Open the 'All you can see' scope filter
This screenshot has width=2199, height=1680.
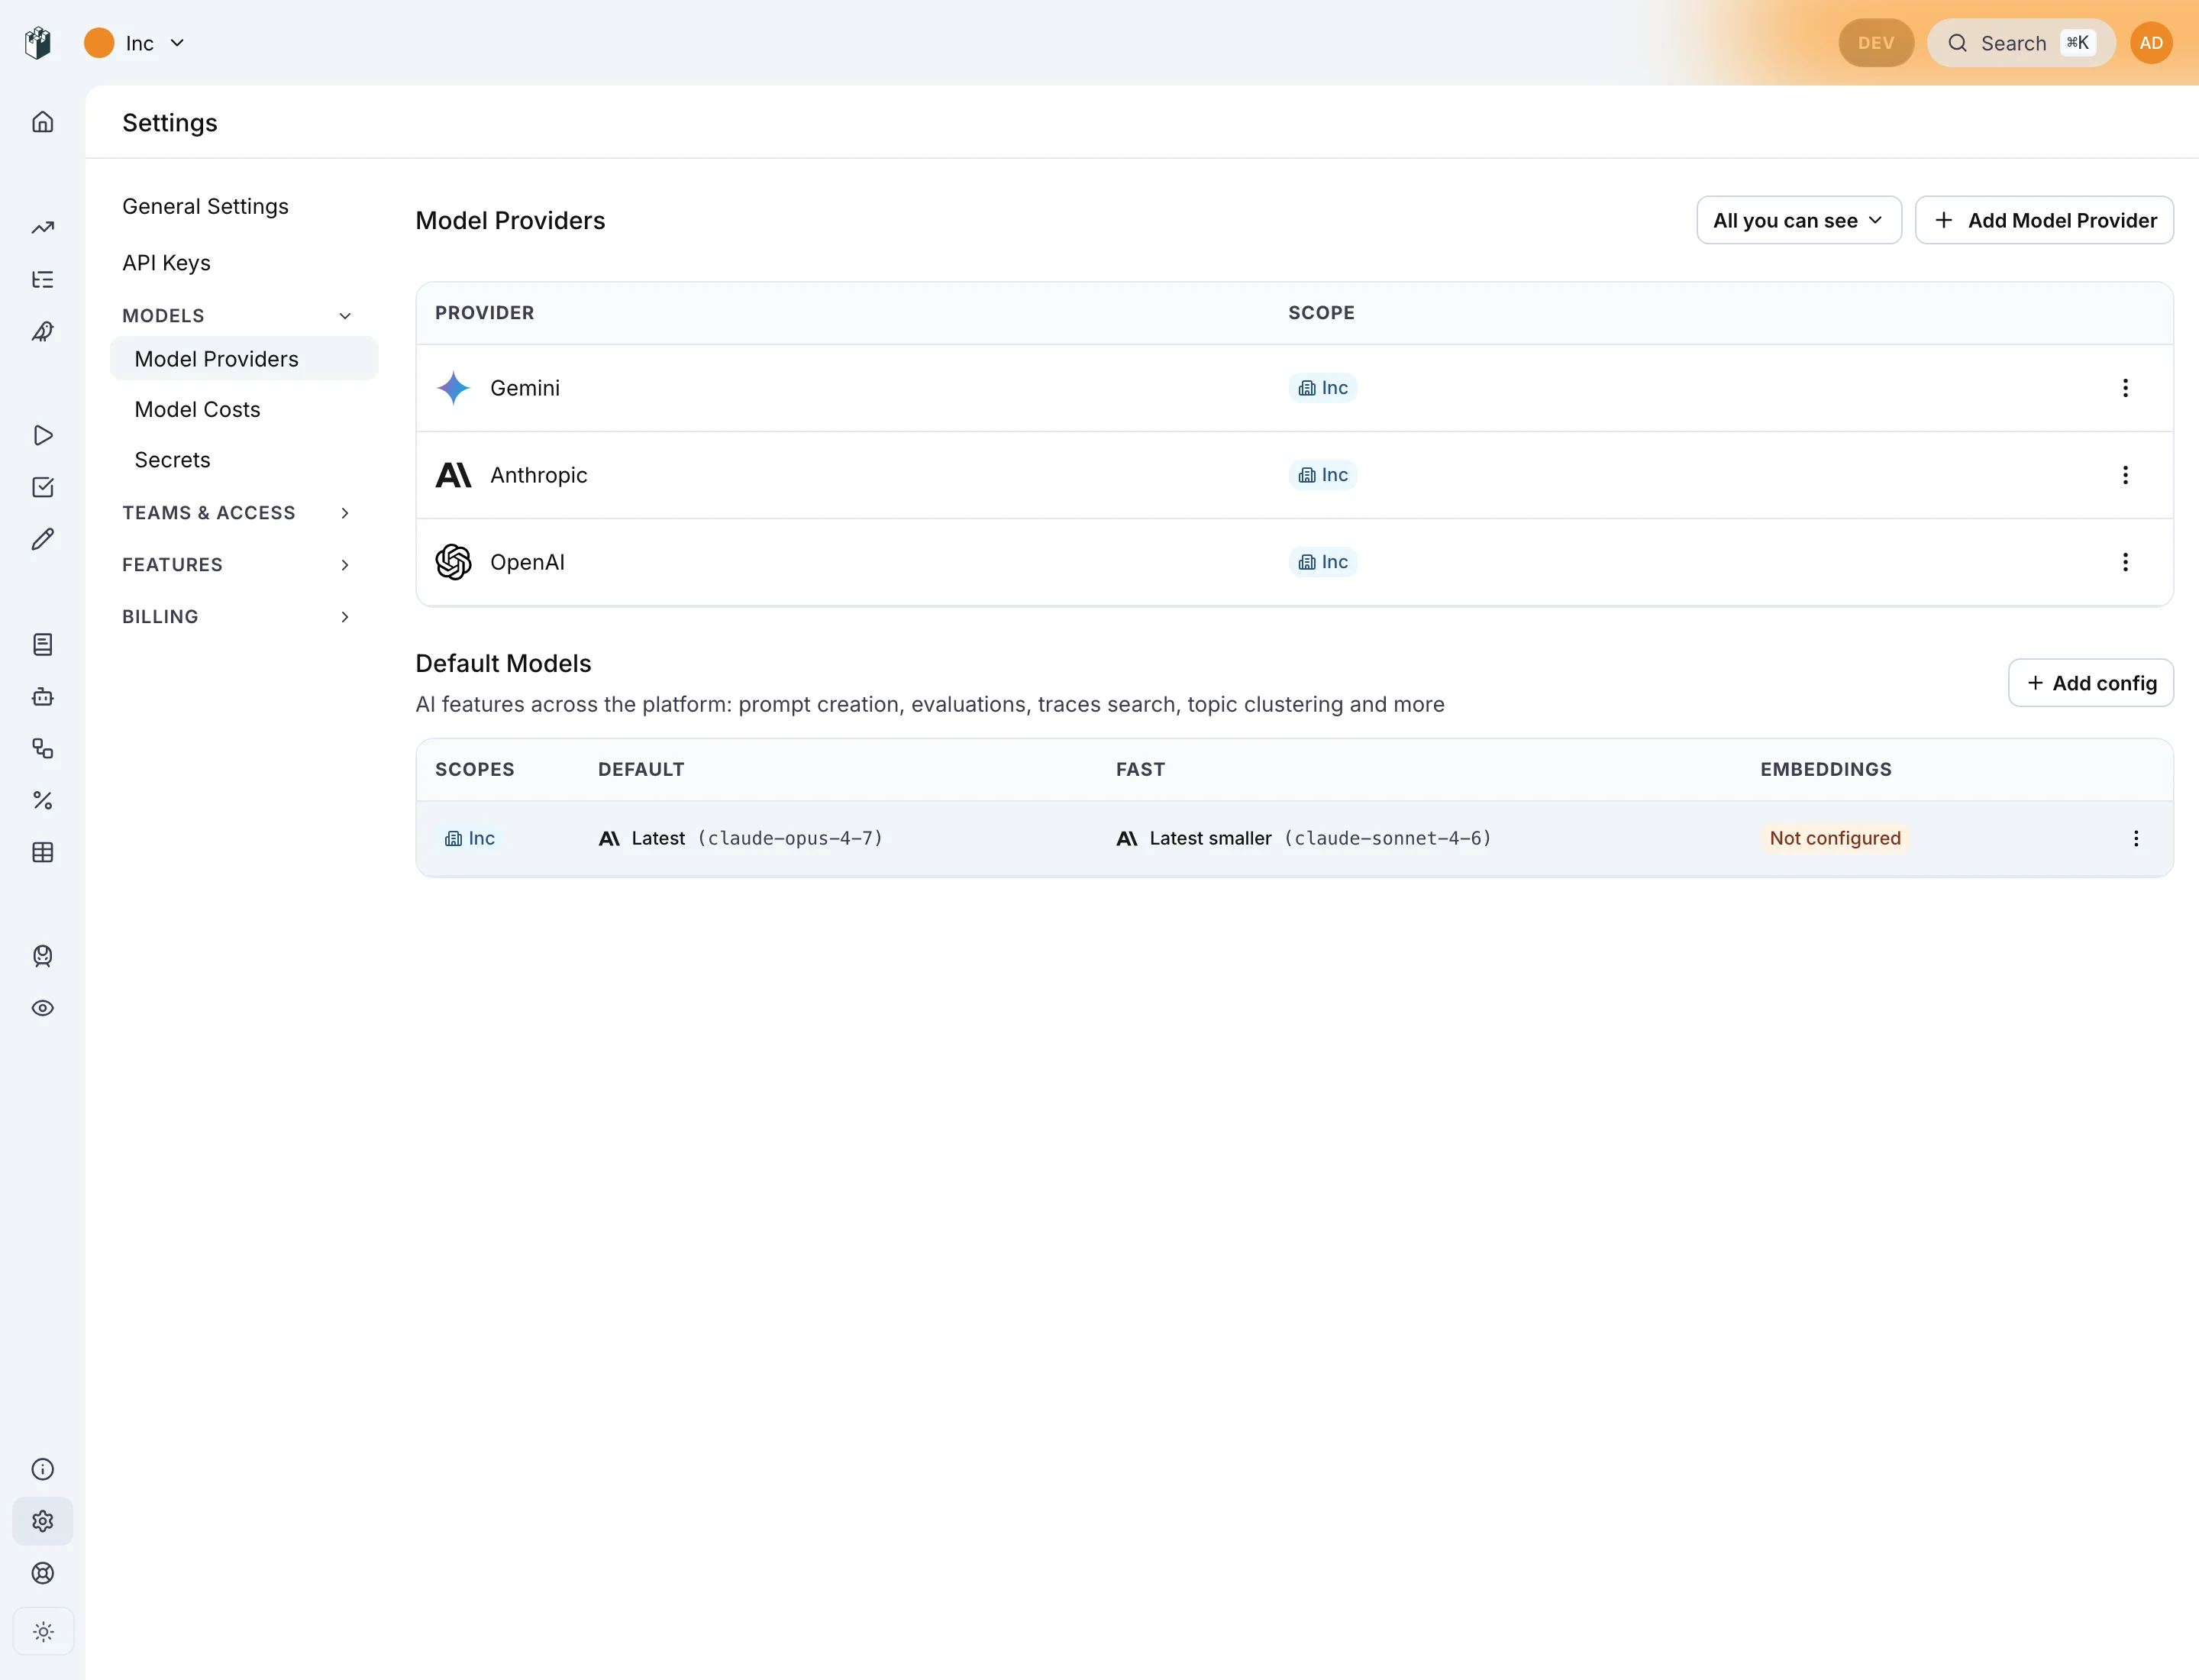pos(1799,221)
